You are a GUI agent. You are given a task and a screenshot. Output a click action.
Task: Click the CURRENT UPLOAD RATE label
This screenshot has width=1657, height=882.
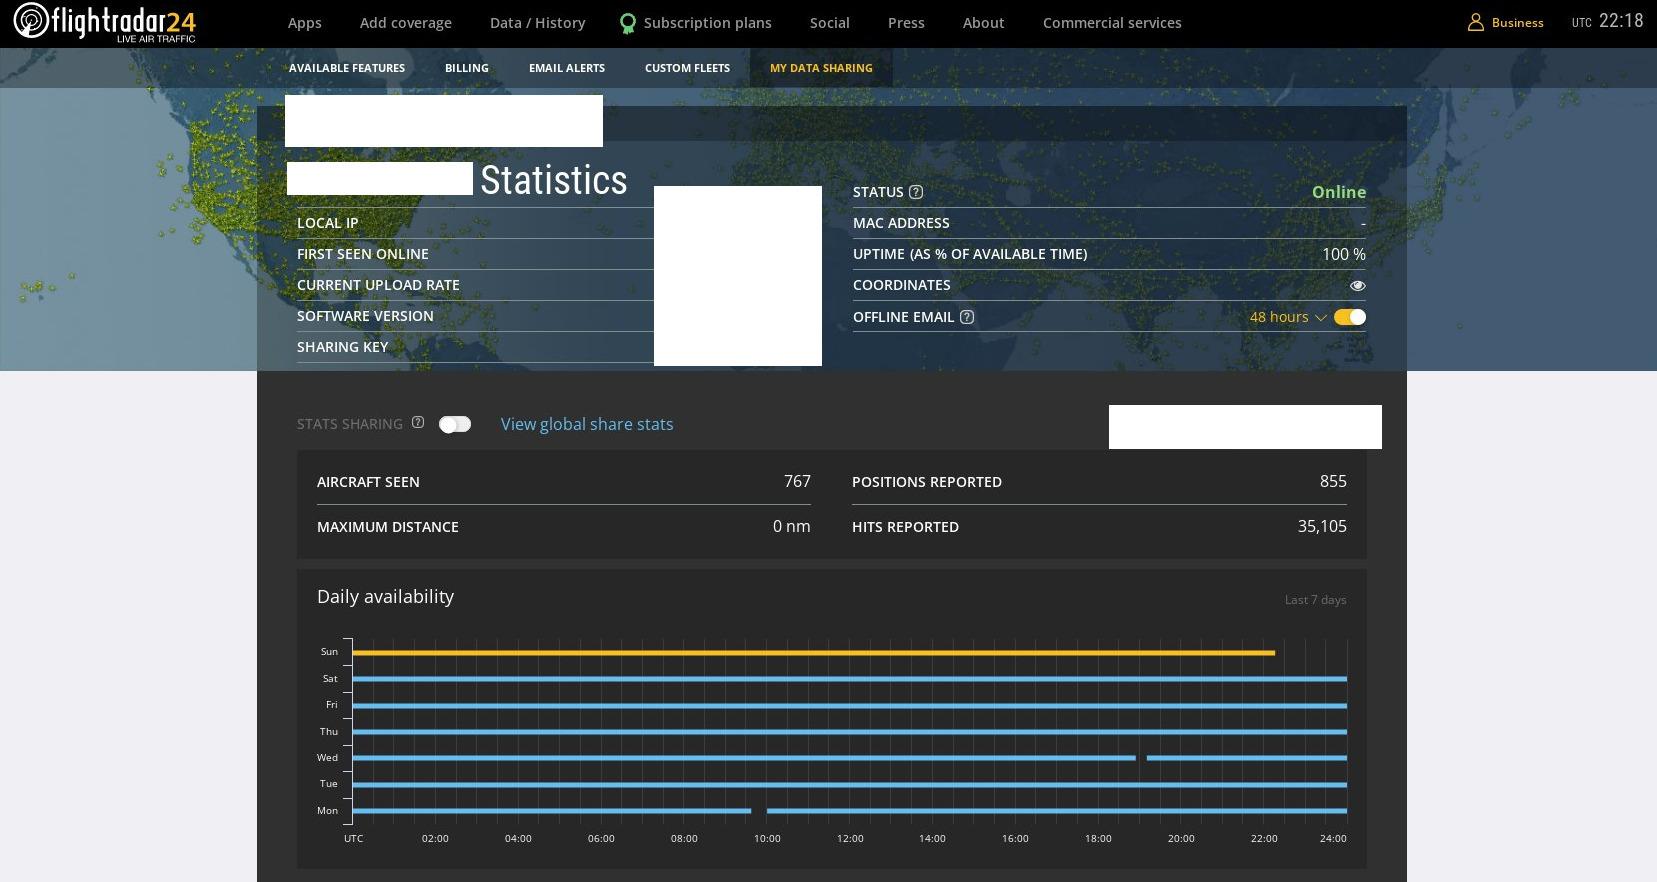coord(378,285)
